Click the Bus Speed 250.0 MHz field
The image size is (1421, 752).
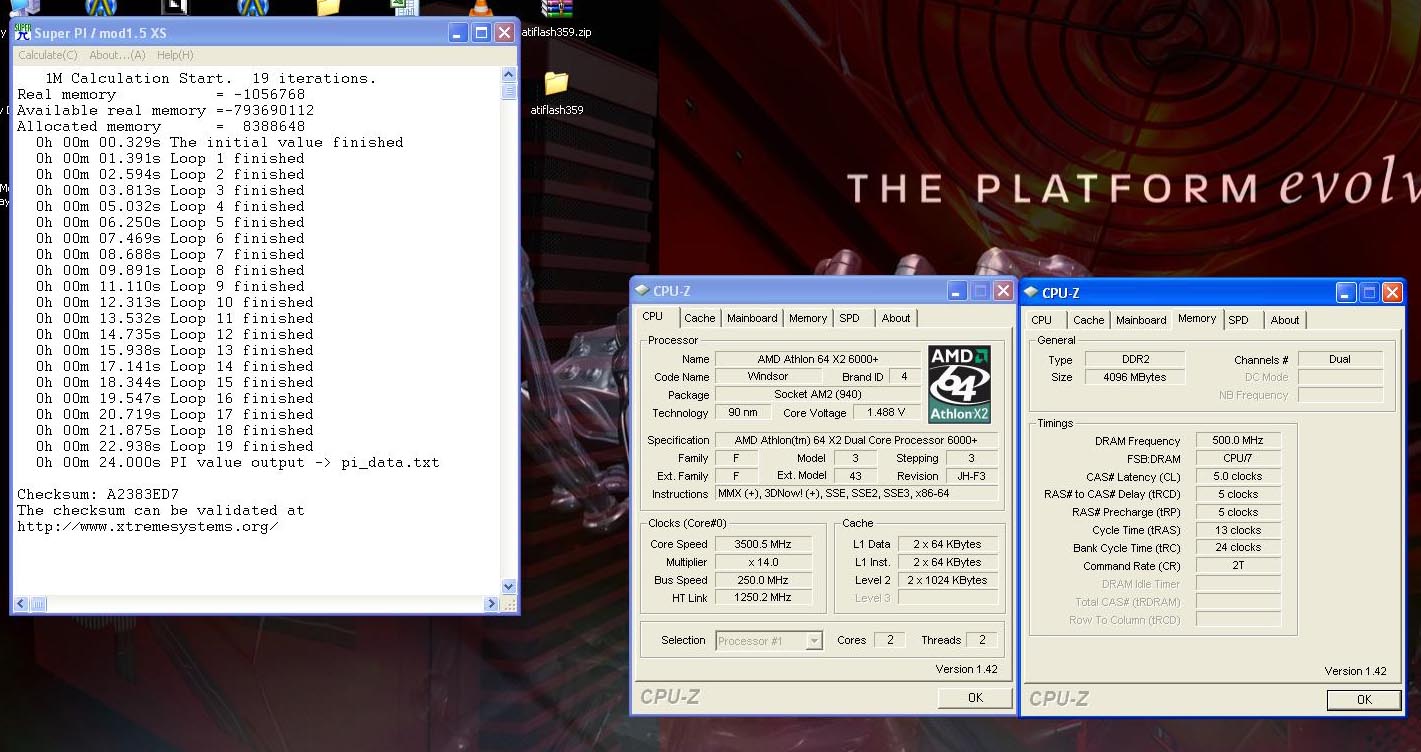(763, 580)
